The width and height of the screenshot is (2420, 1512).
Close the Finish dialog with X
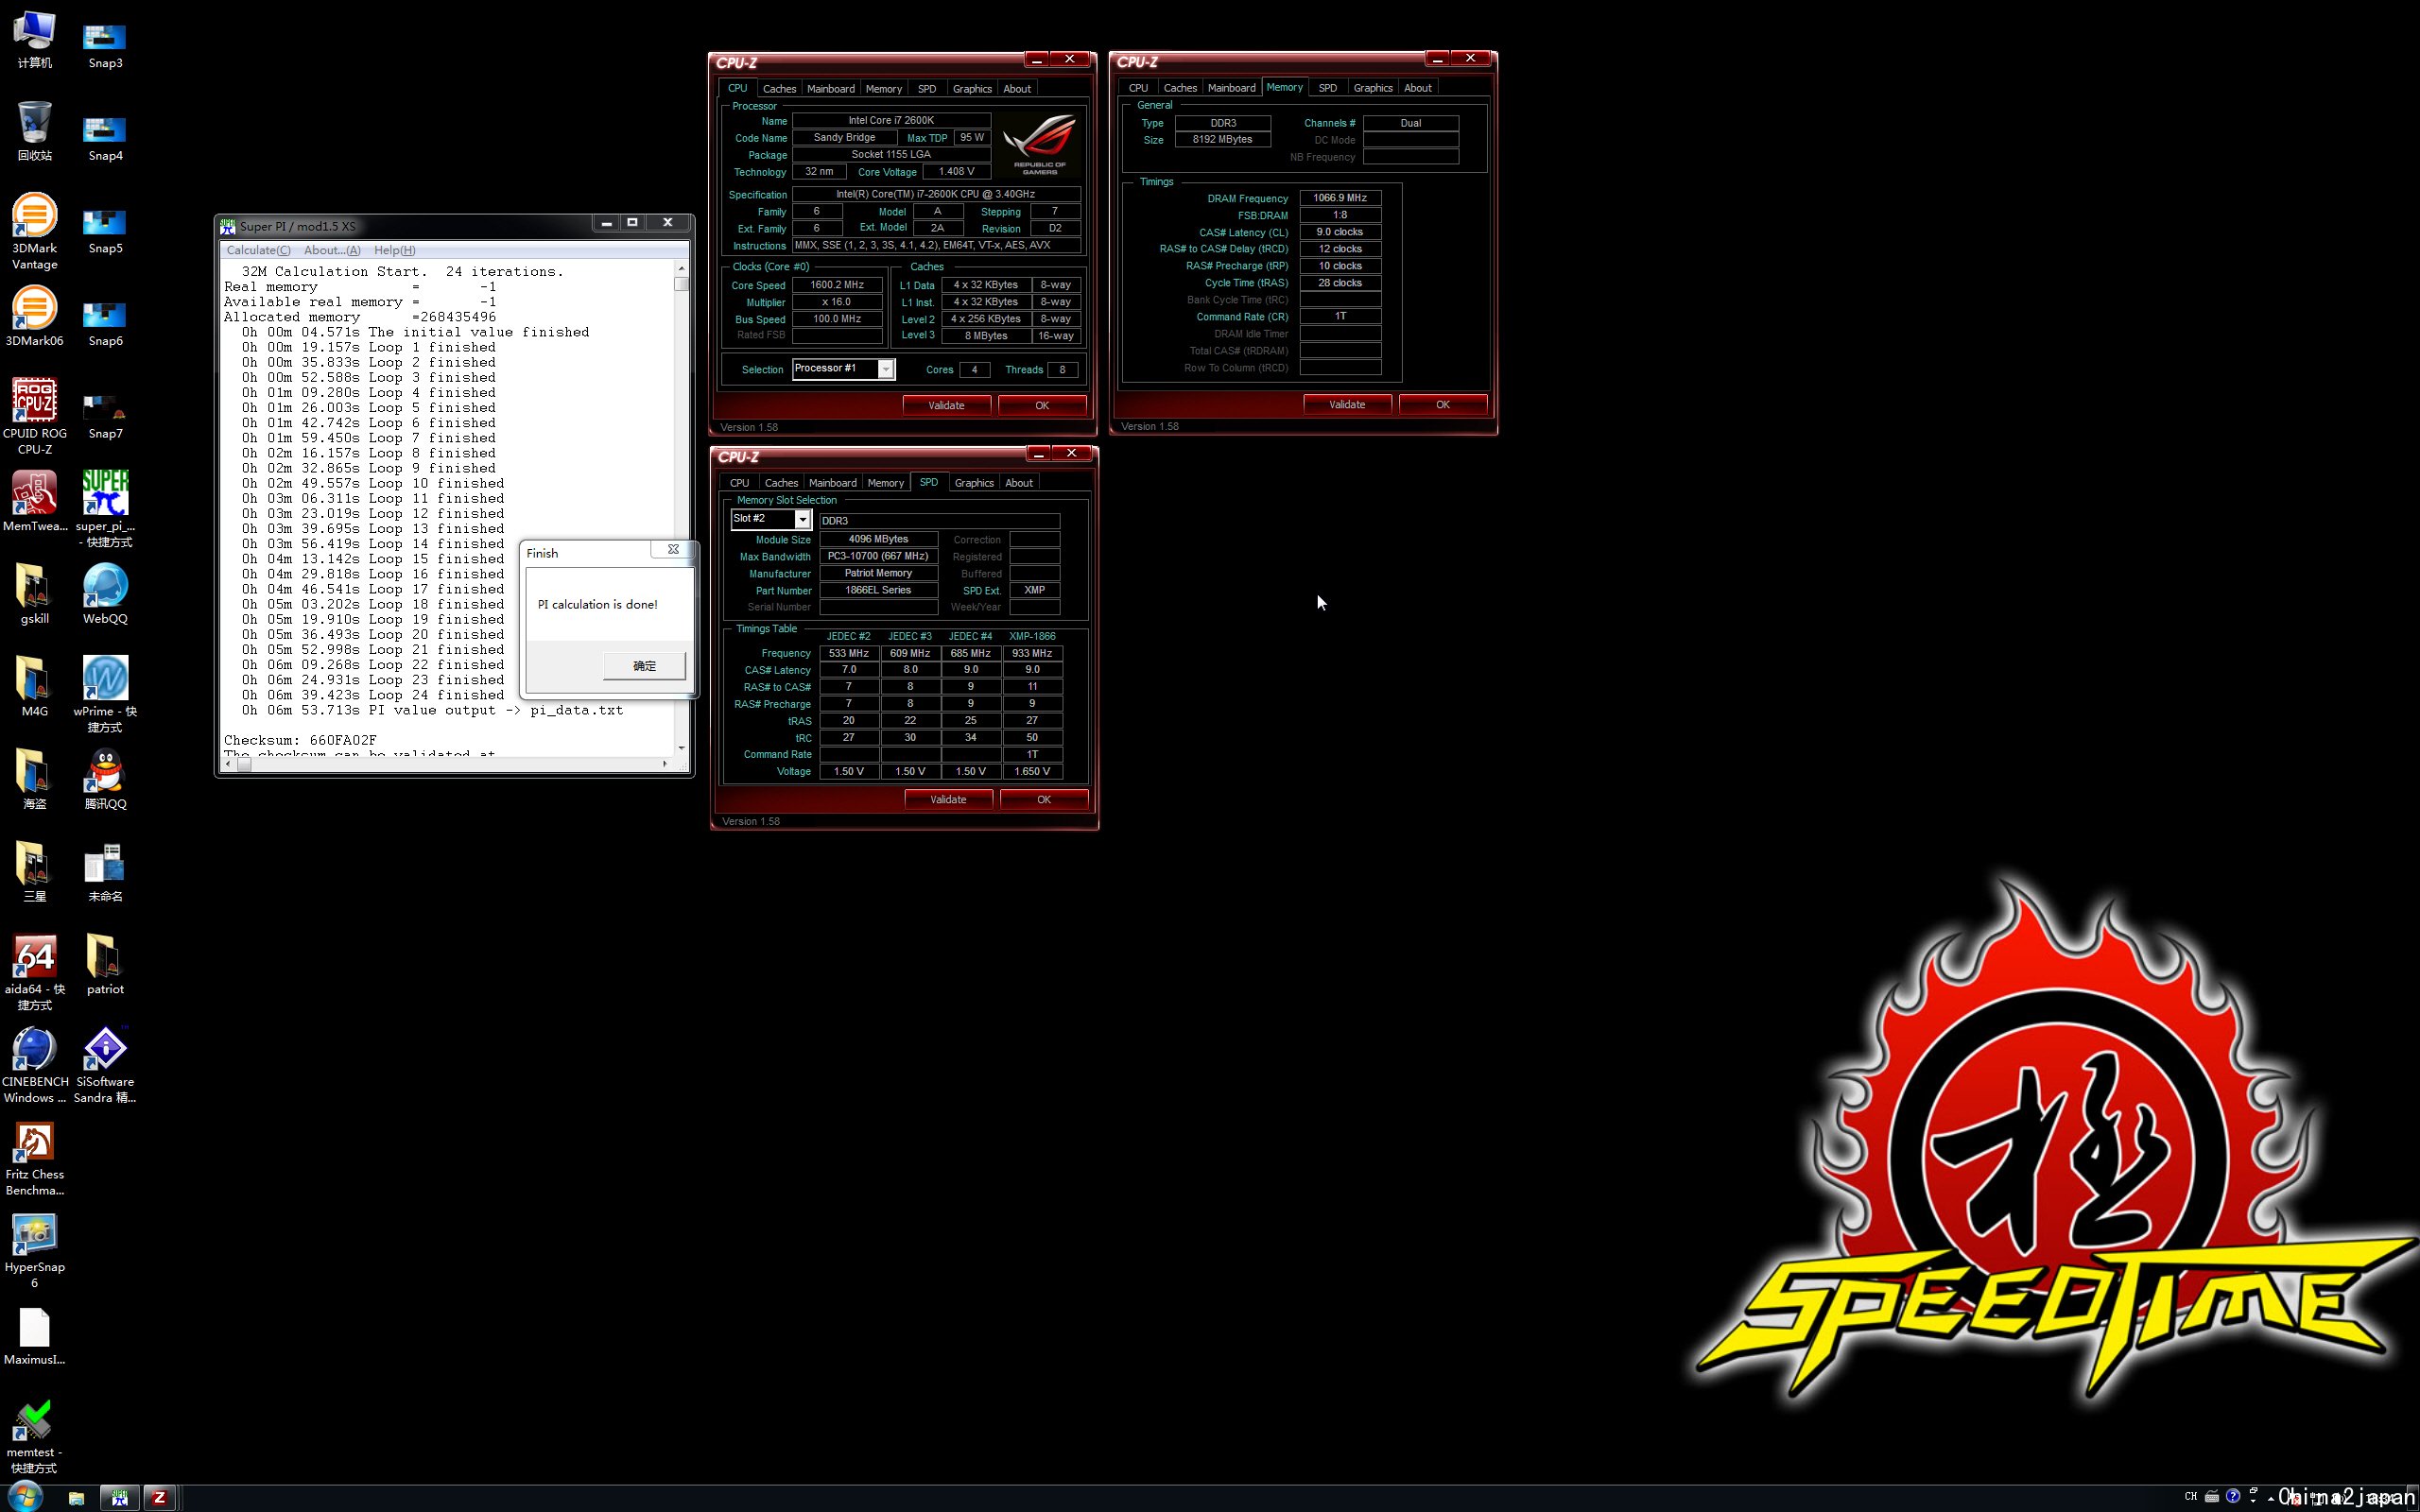click(x=673, y=549)
